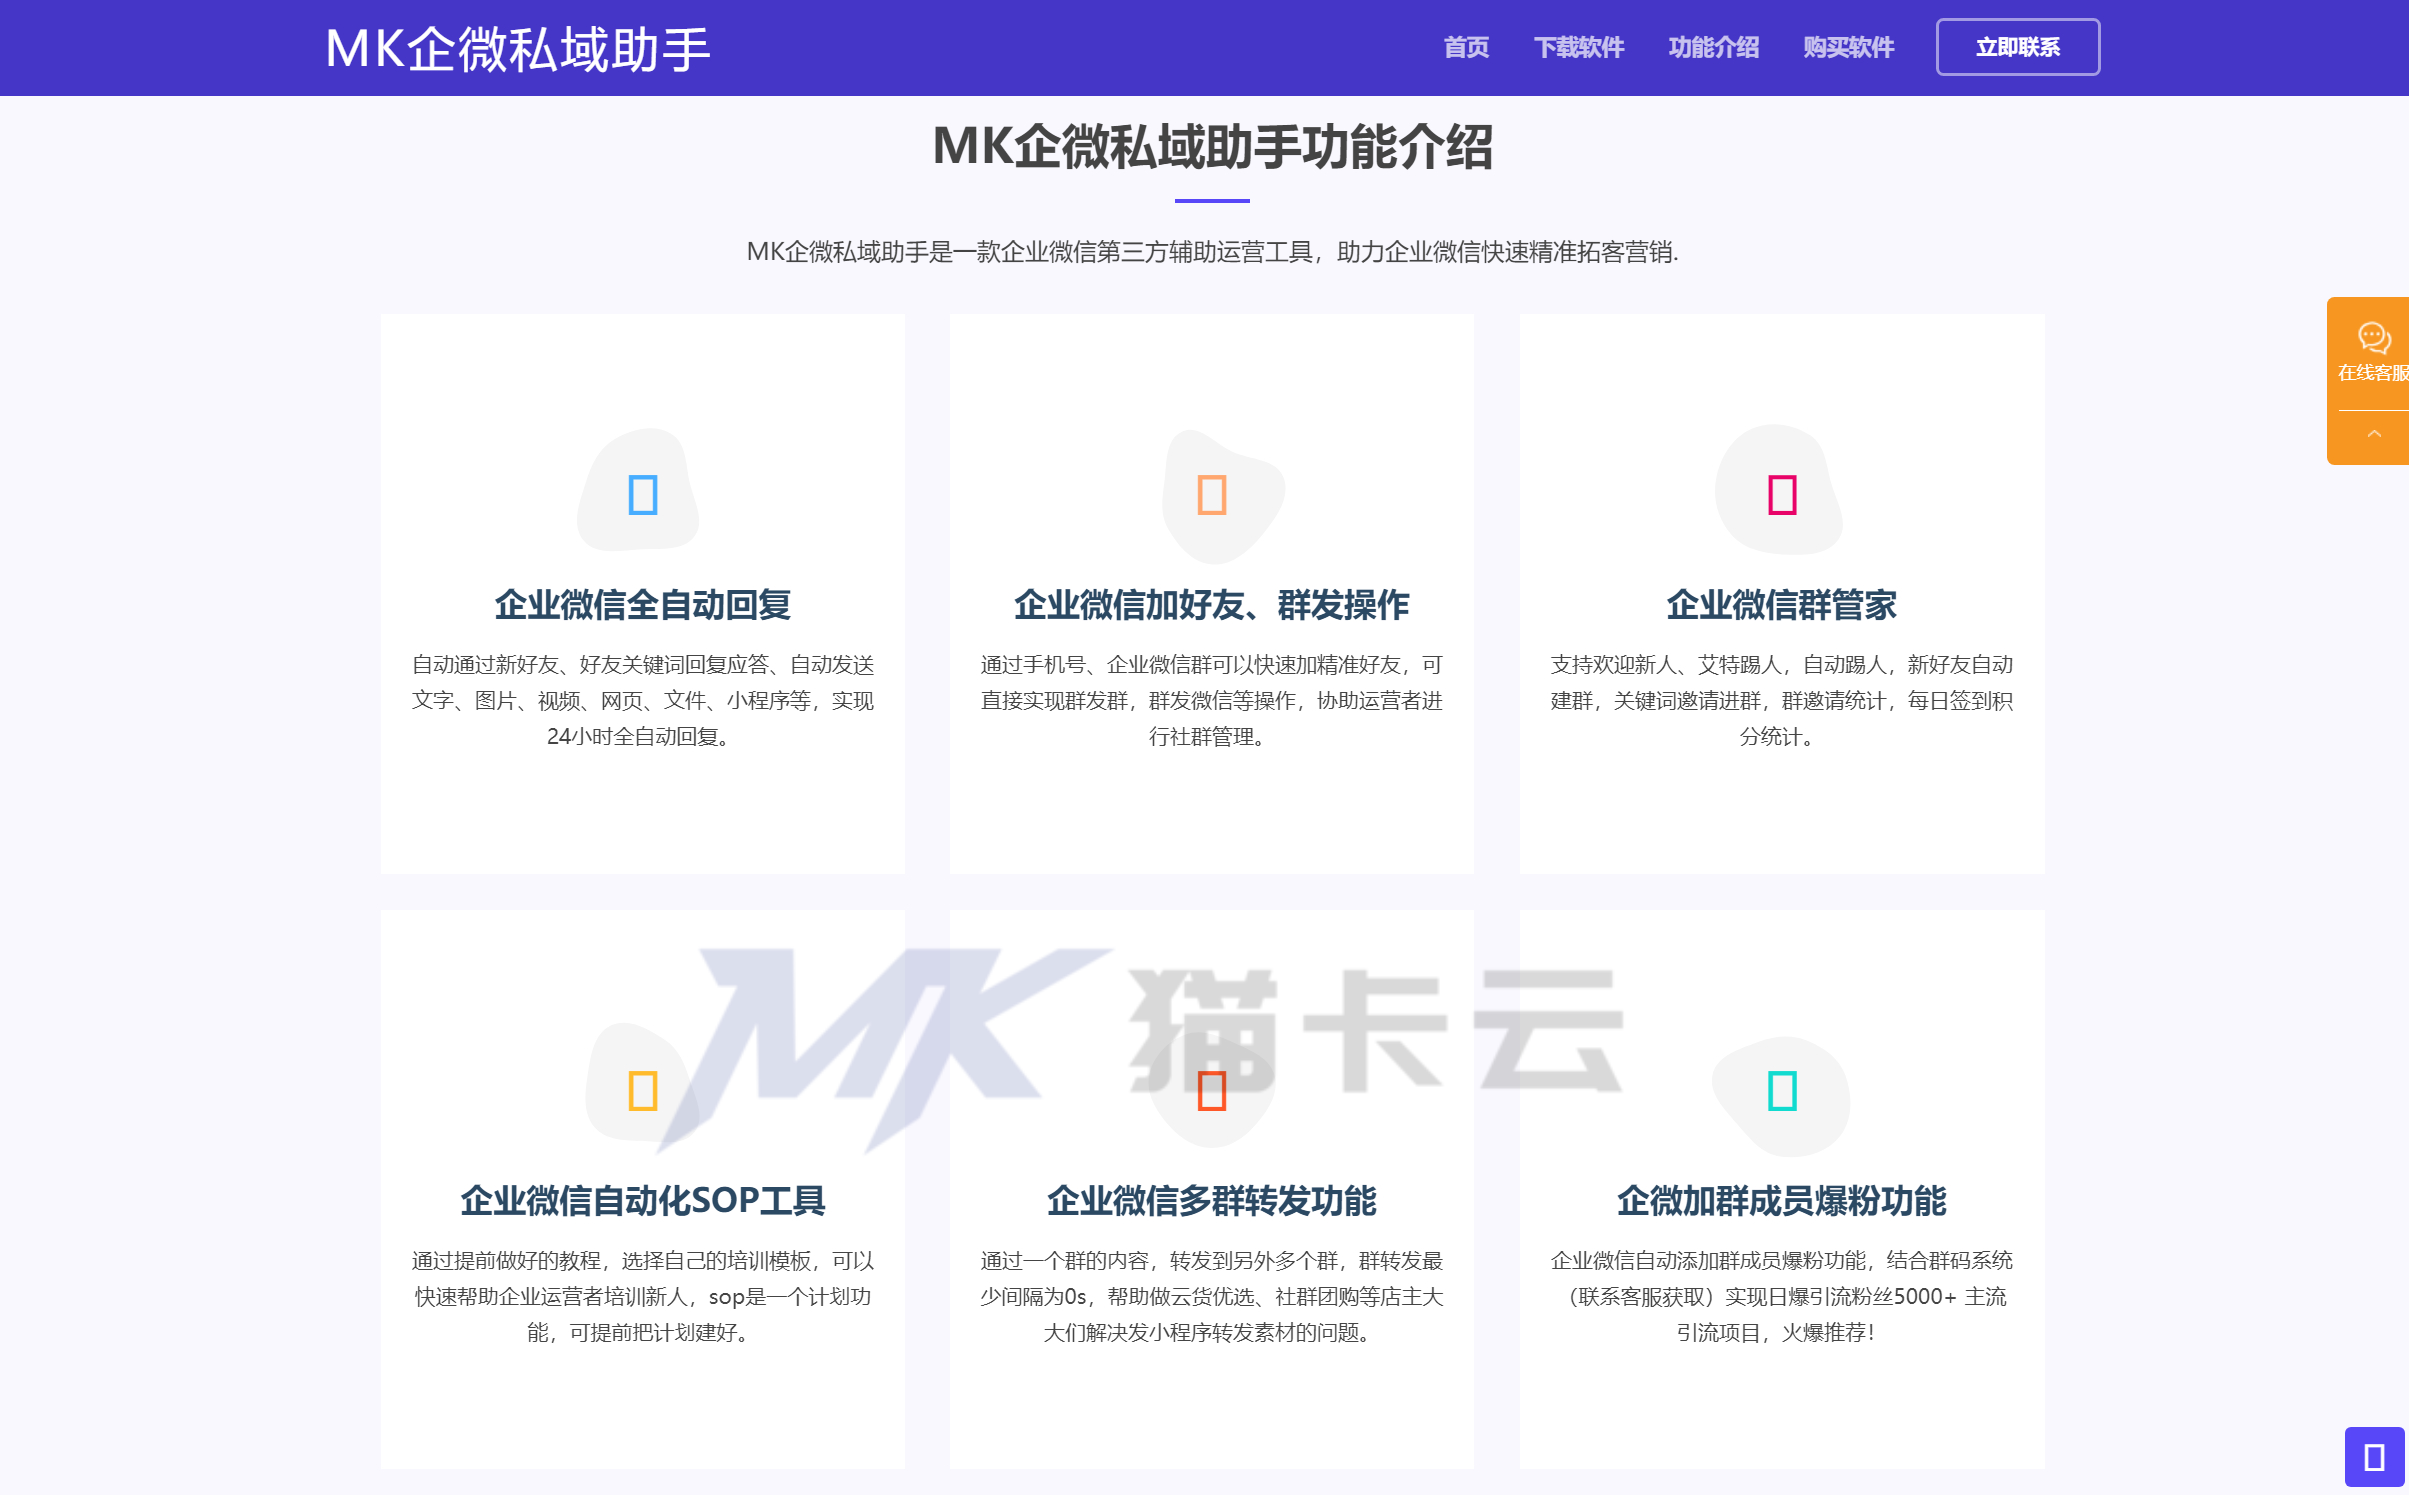Screen dimensions: 2409x1495
Task: Click the red icon above 企业微信多群转发功能
Action: tap(1212, 1090)
